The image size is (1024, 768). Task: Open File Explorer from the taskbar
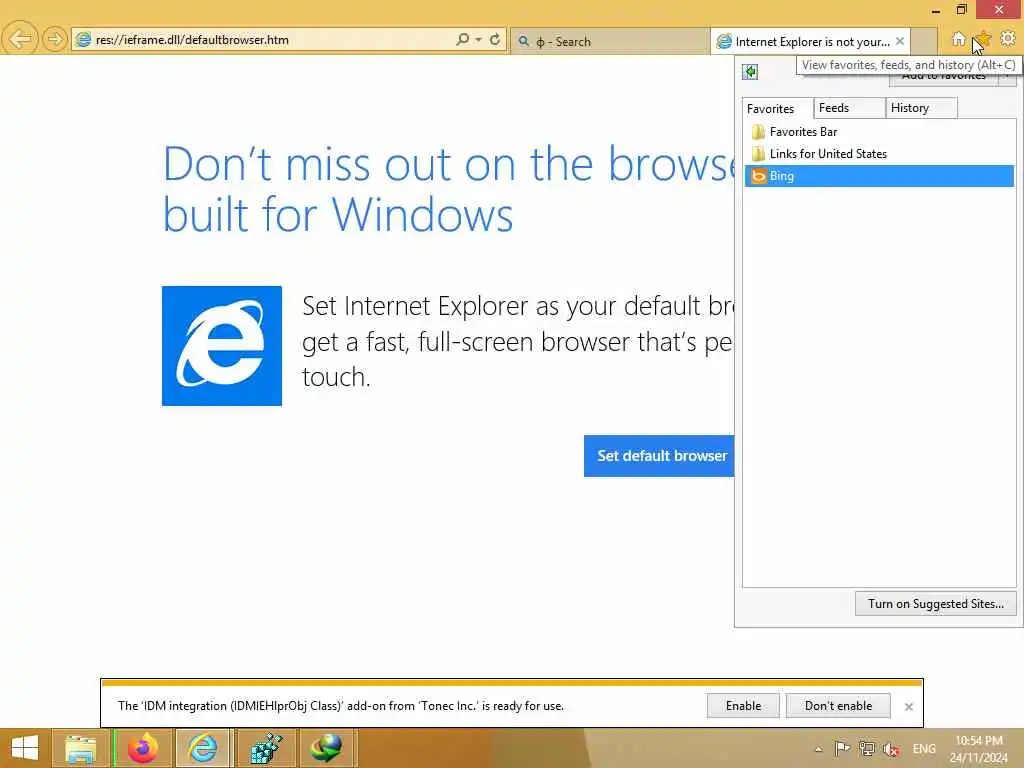tap(80, 748)
